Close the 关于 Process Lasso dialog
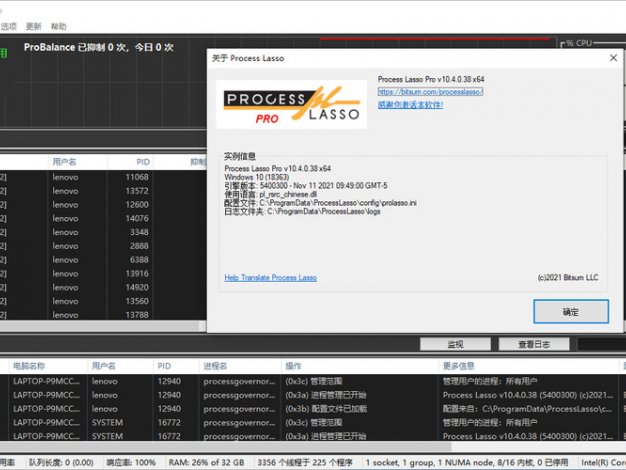Viewport: 626px width, 470px height. pos(614,58)
